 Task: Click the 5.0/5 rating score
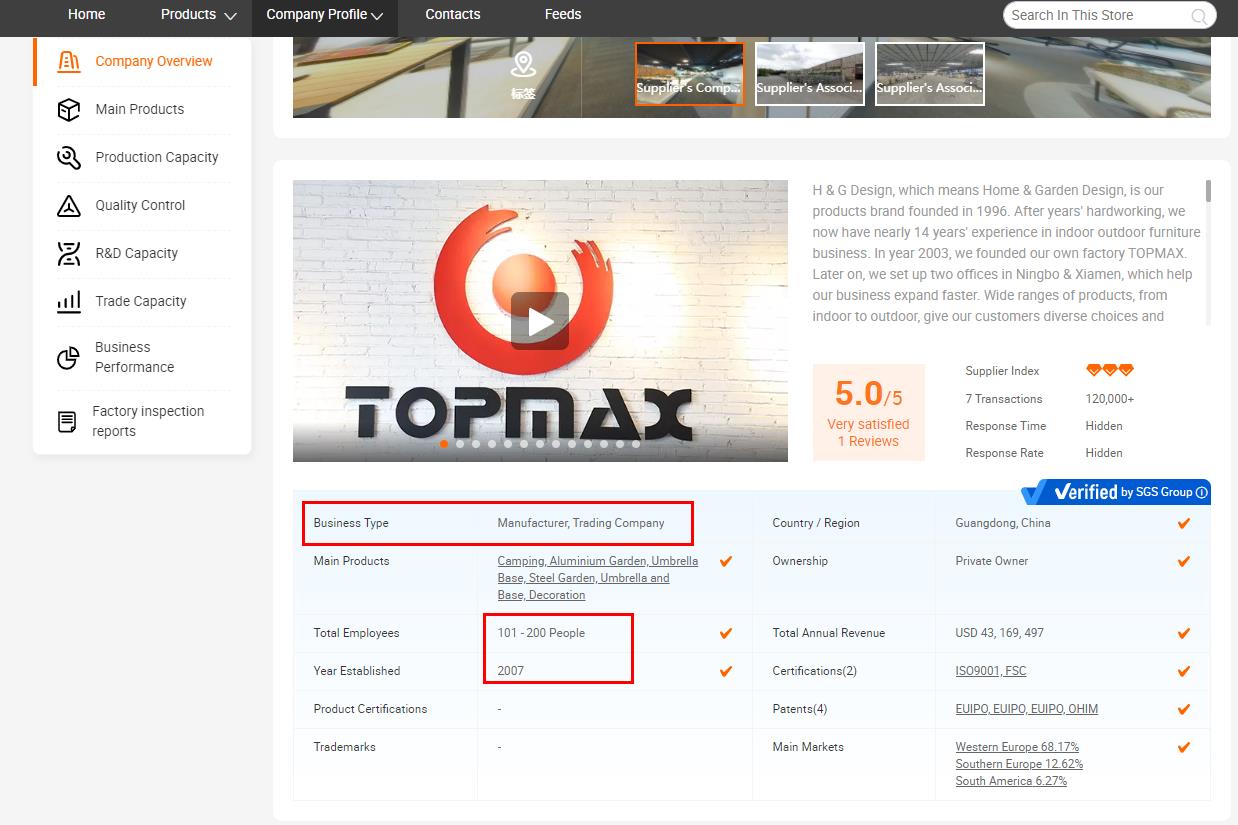[869, 394]
